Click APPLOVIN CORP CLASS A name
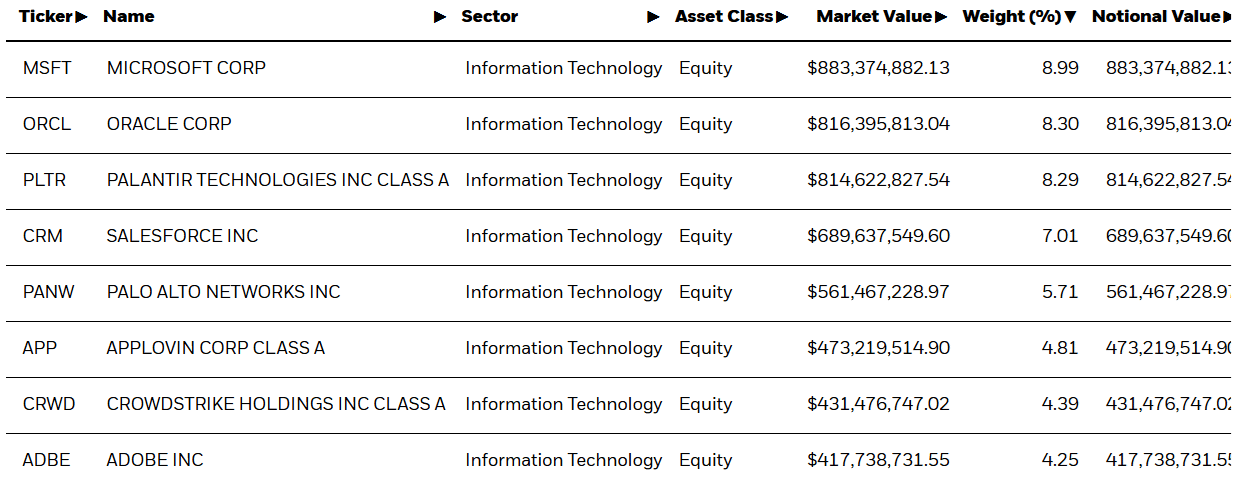 tap(215, 348)
